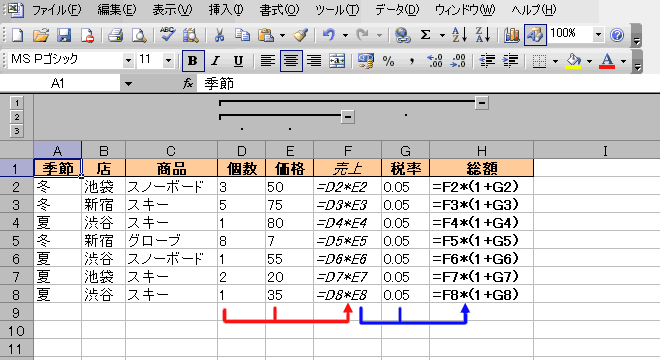Viewport: 660px width, 360px height.
Task: Open the AutoSum functions dropdown arrow
Action: pos(442,35)
